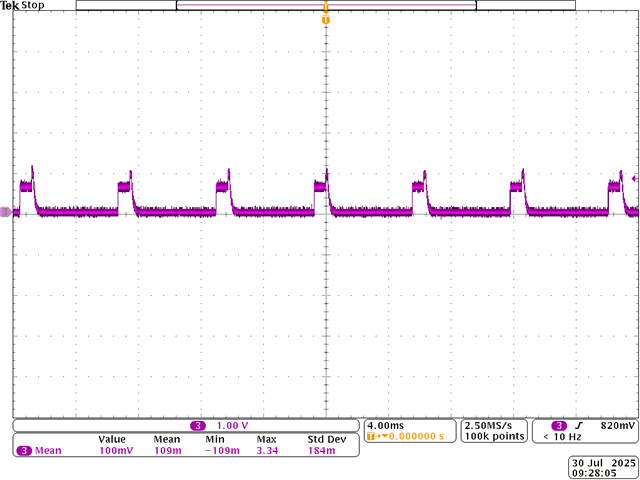640x480 pixels.
Task: Click the Std Dev column header
Action: (327, 440)
